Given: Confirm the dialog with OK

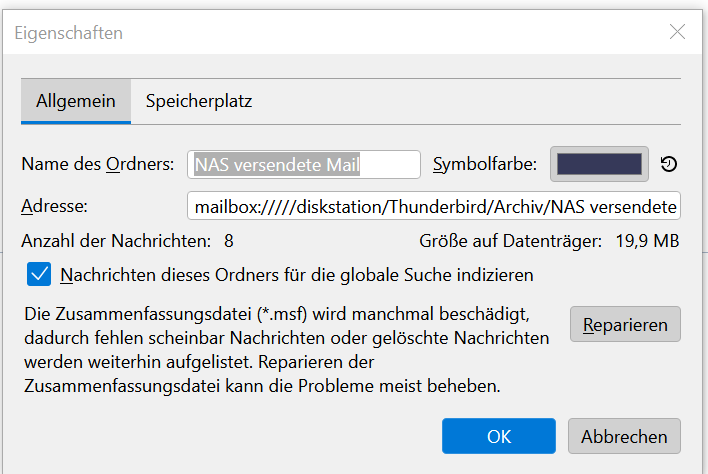Looking at the screenshot, I should click(498, 436).
